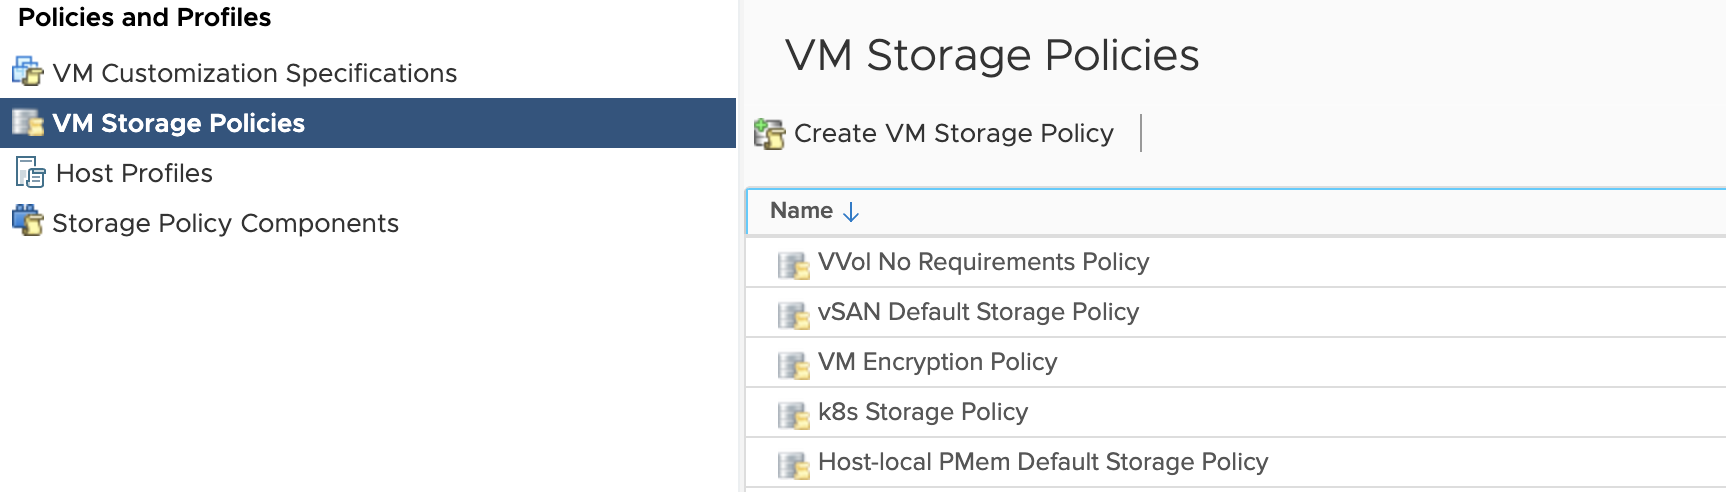Go to Storage Policy Components

coord(225,223)
